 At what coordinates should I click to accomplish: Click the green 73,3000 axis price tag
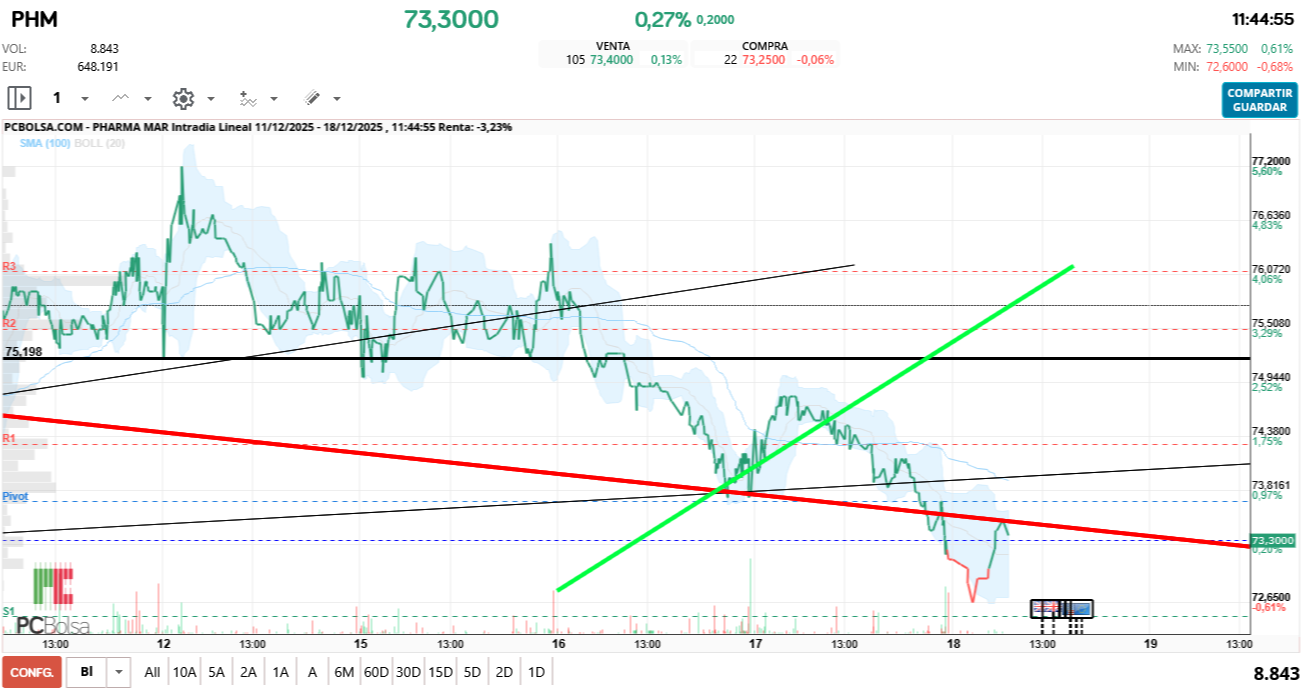pyautogui.click(x=1273, y=540)
